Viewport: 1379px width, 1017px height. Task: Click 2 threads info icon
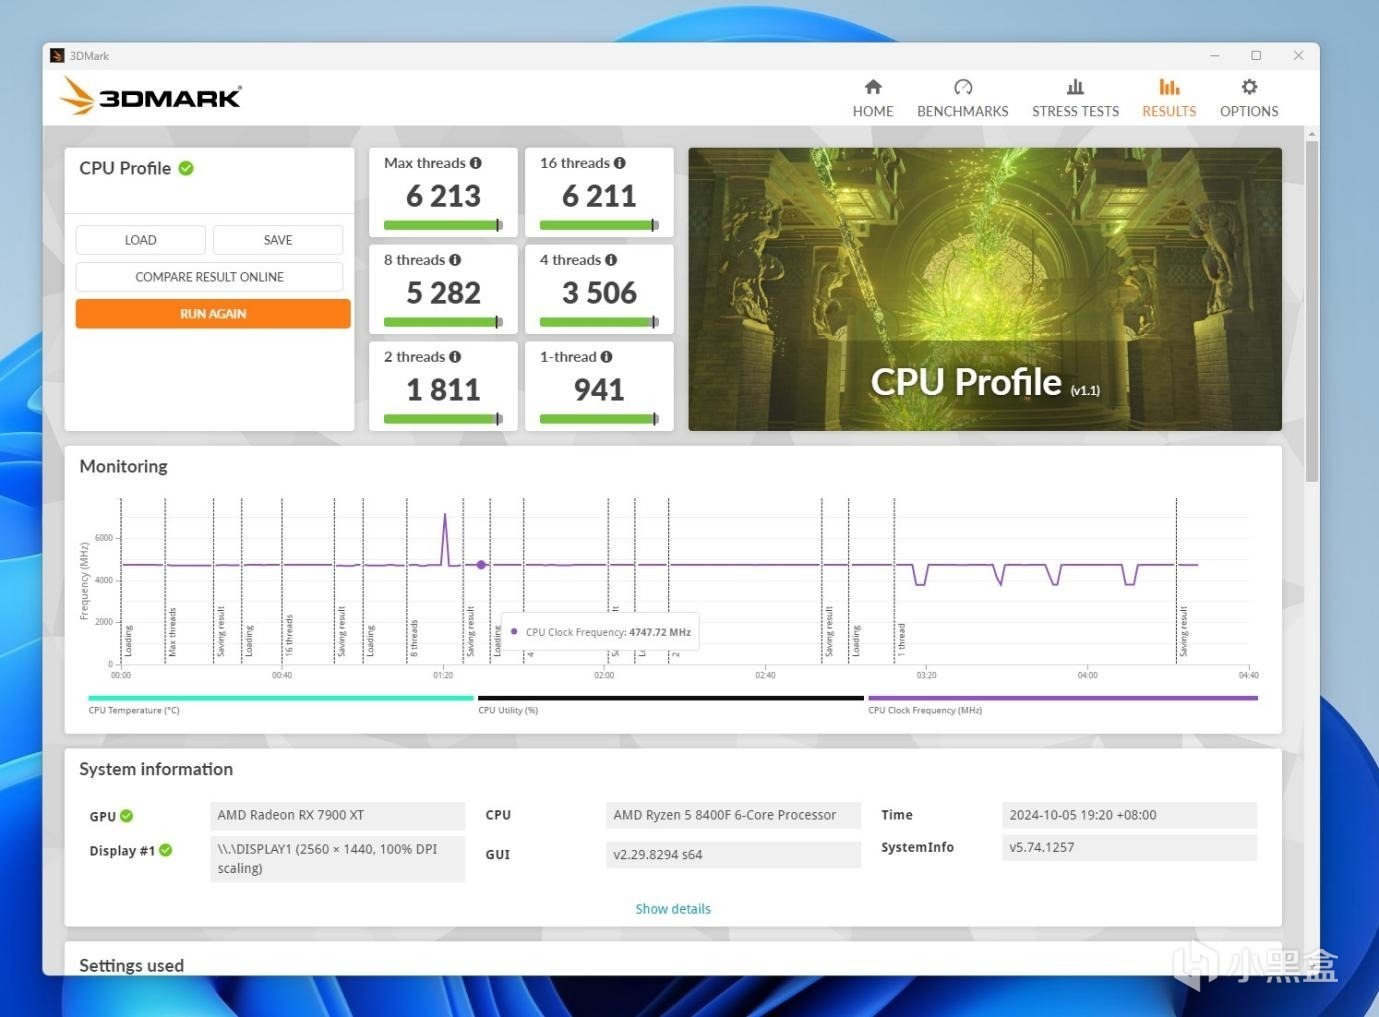click(455, 357)
